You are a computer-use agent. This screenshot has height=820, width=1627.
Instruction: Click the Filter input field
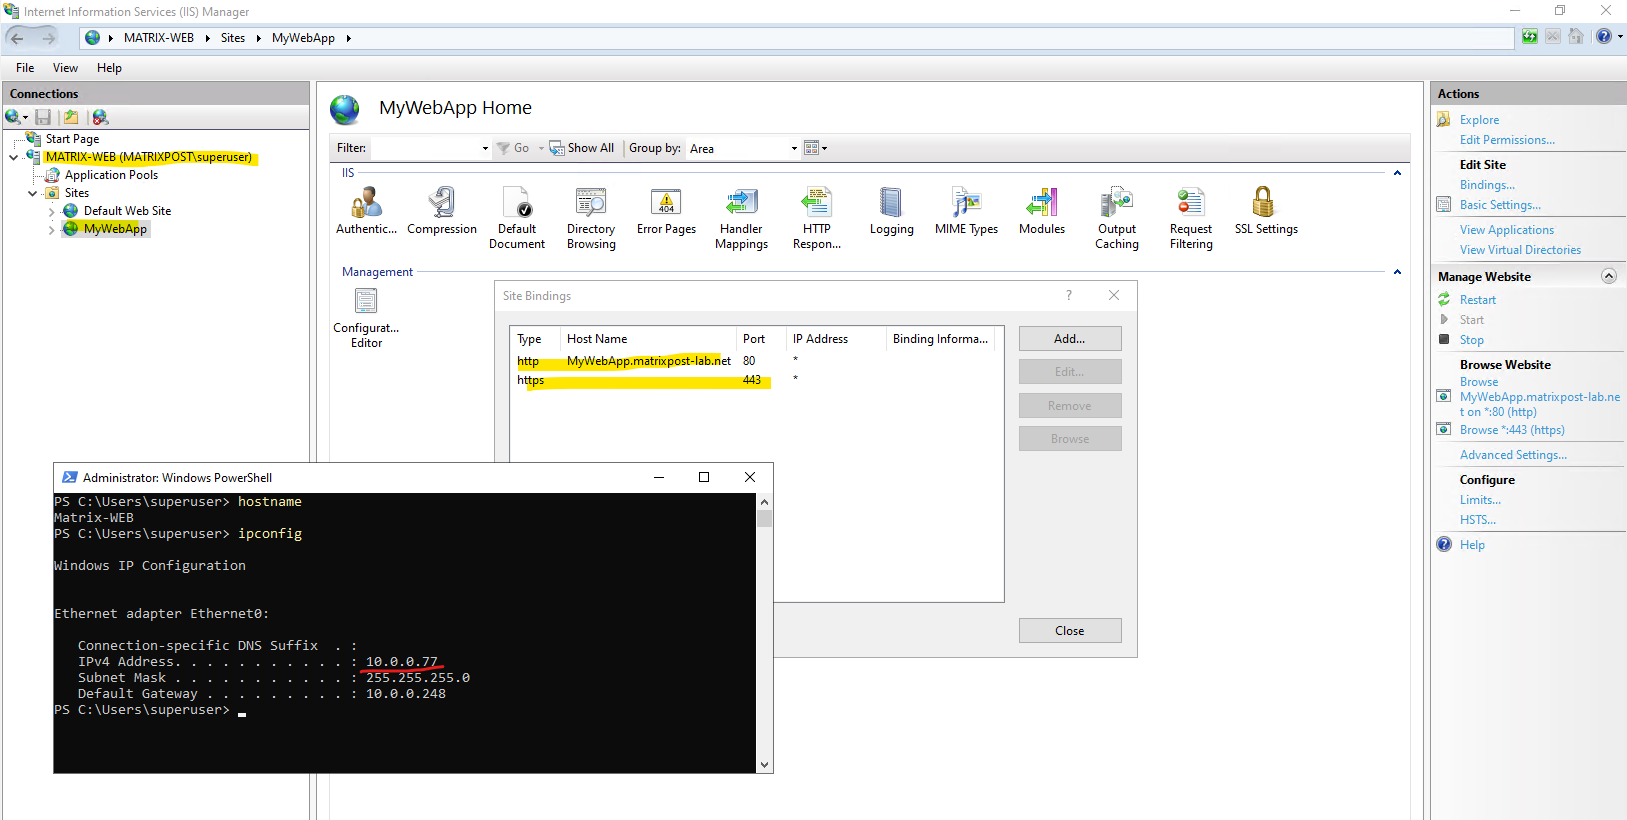(425, 148)
